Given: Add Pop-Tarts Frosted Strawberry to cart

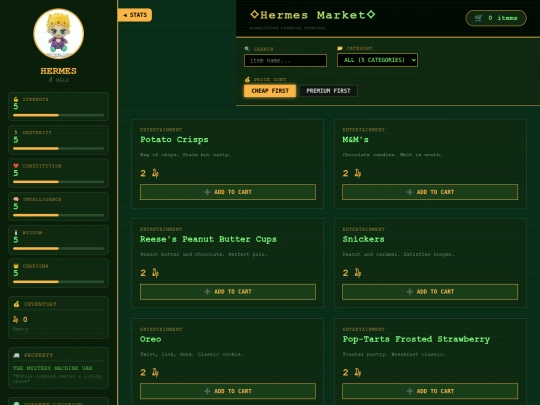Looking at the screenshot, I should pyautogui.click(x=430, y=391).
